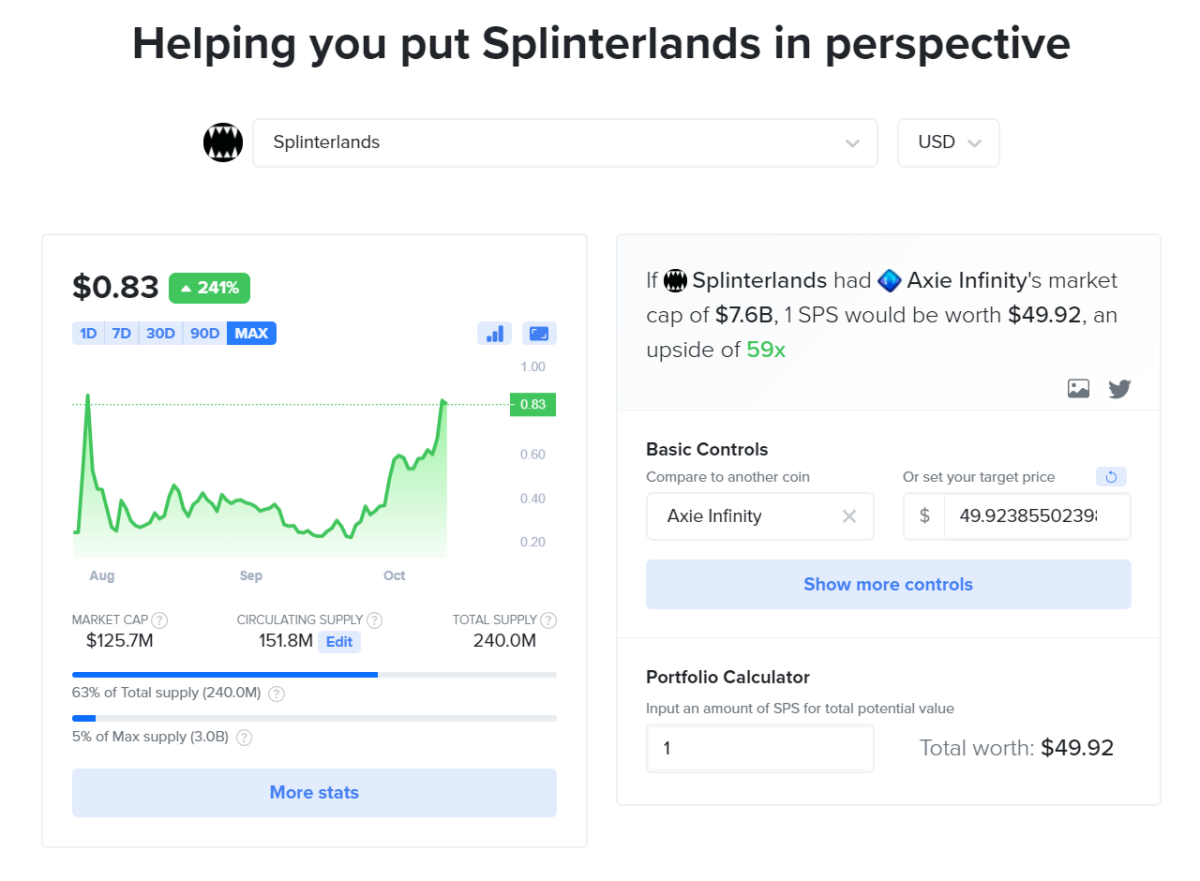This screenshot has height=881, width=1200.
Task: Expand the Splinterlands coin dropdown
Action: [x=565, y=143]
